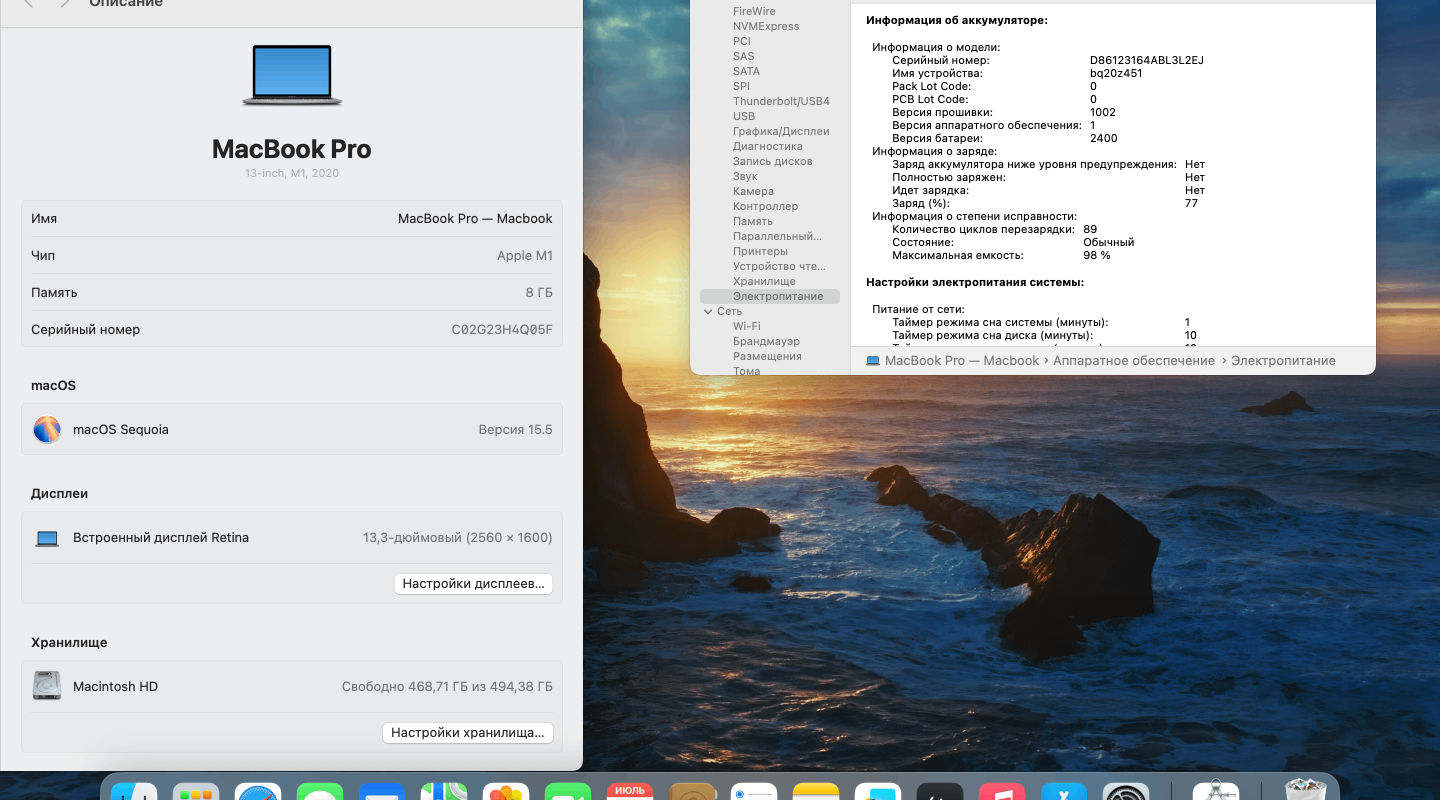Click Аппаратное обеспечение in the path bar
This screenshot has width=1440, height=800.
coord(1133,360)
